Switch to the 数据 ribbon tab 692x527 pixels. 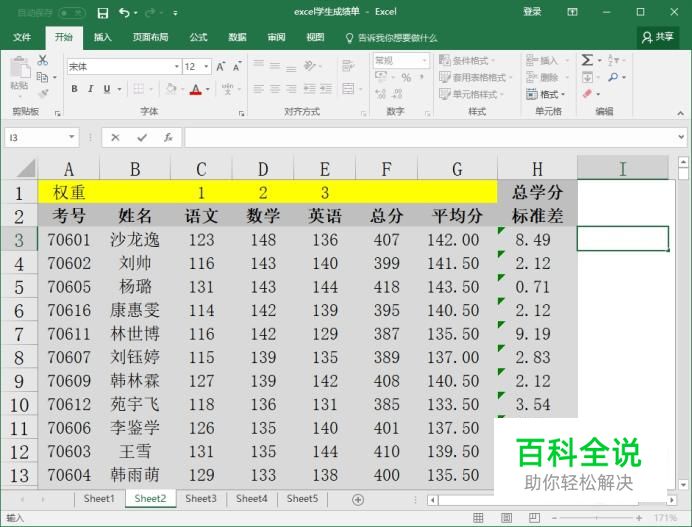click(x=237, y=38)
